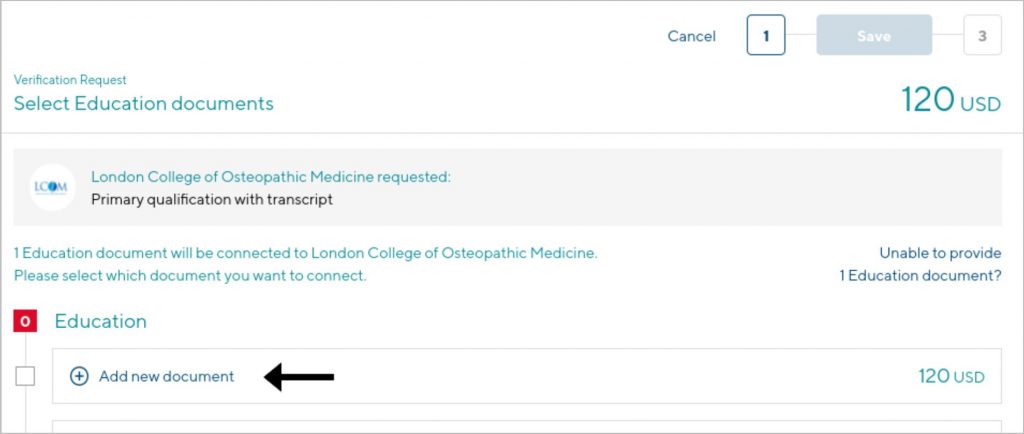The height and width of the screenshot is (434, 1024).
Task: Click the Save button
Action: click(874, 35)
